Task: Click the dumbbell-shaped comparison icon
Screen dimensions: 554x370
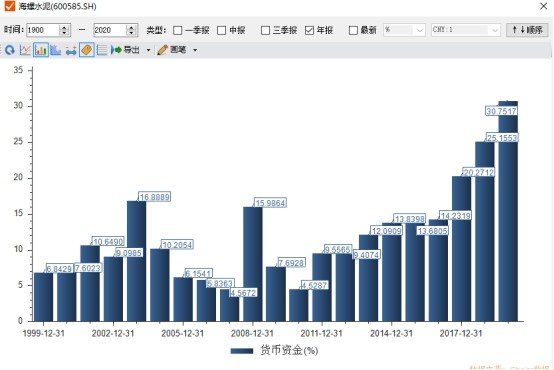Action: tap(71, 51)
